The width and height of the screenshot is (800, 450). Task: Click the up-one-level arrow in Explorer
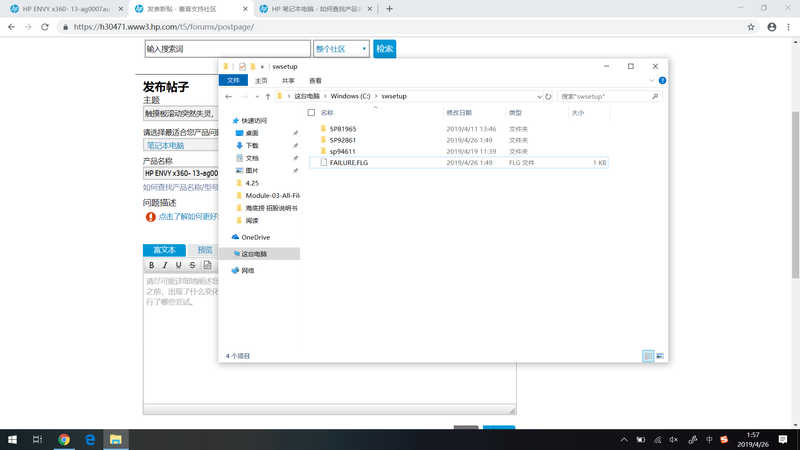[268, 97]
